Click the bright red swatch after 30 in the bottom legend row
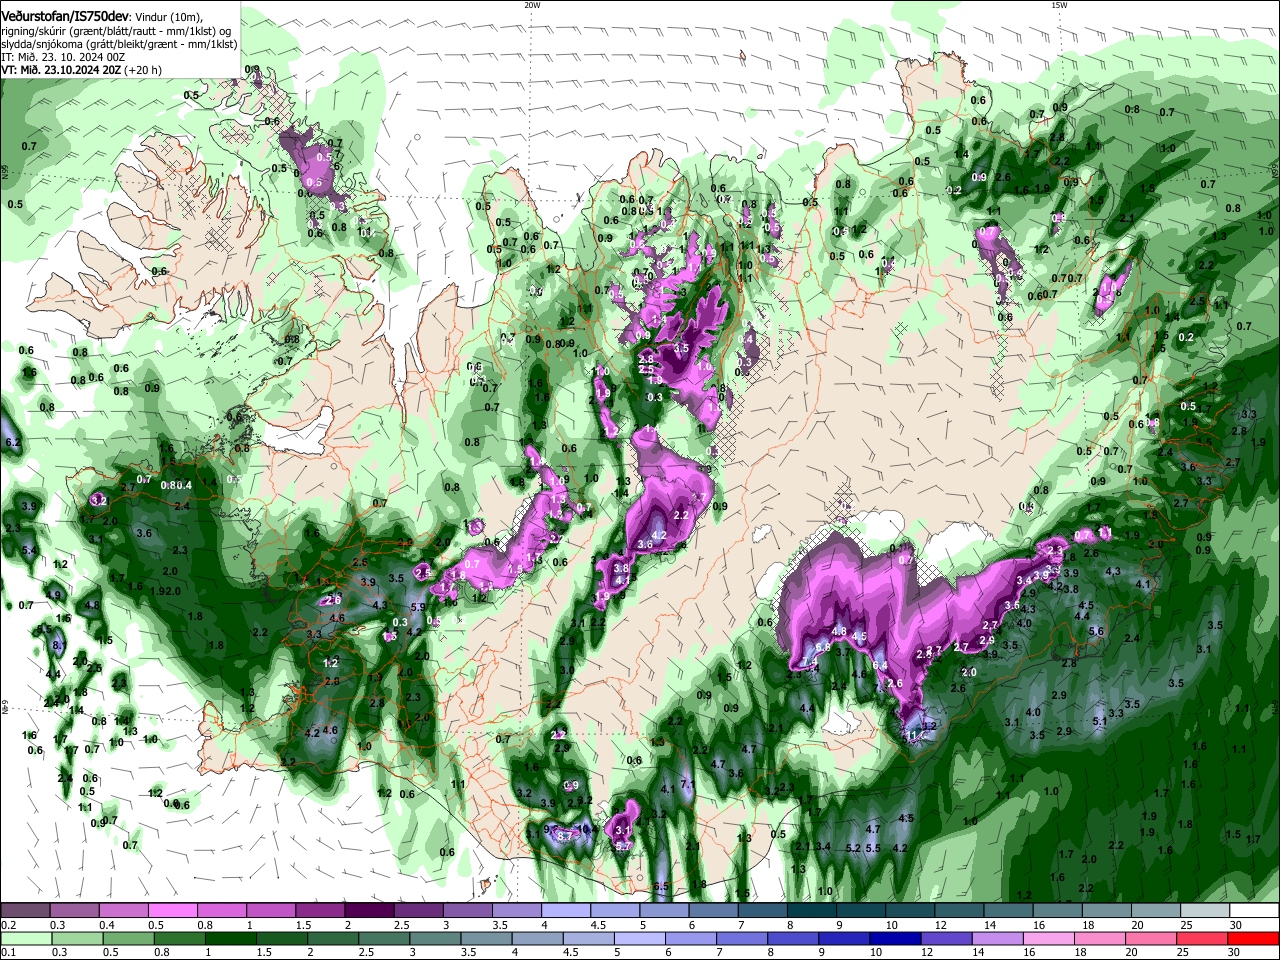Viewport: 1280px width, 960px height. (1254, 938)
